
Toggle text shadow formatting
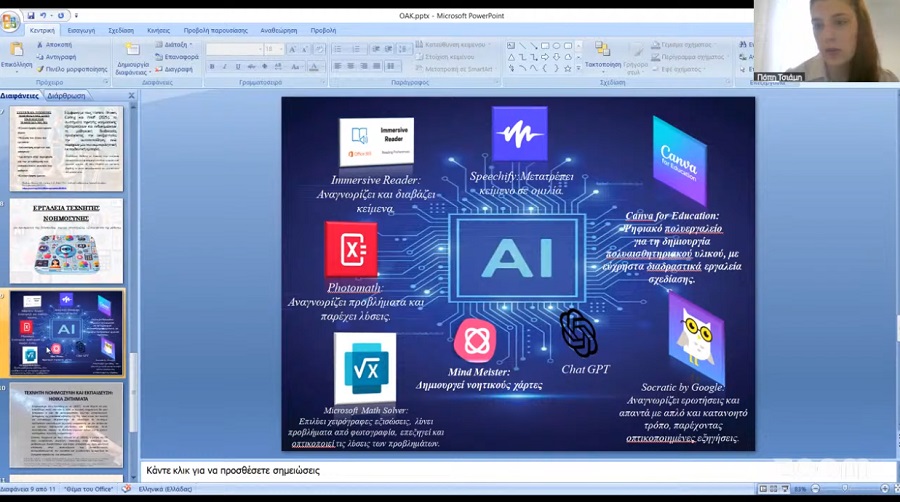[x=265, y=67]
